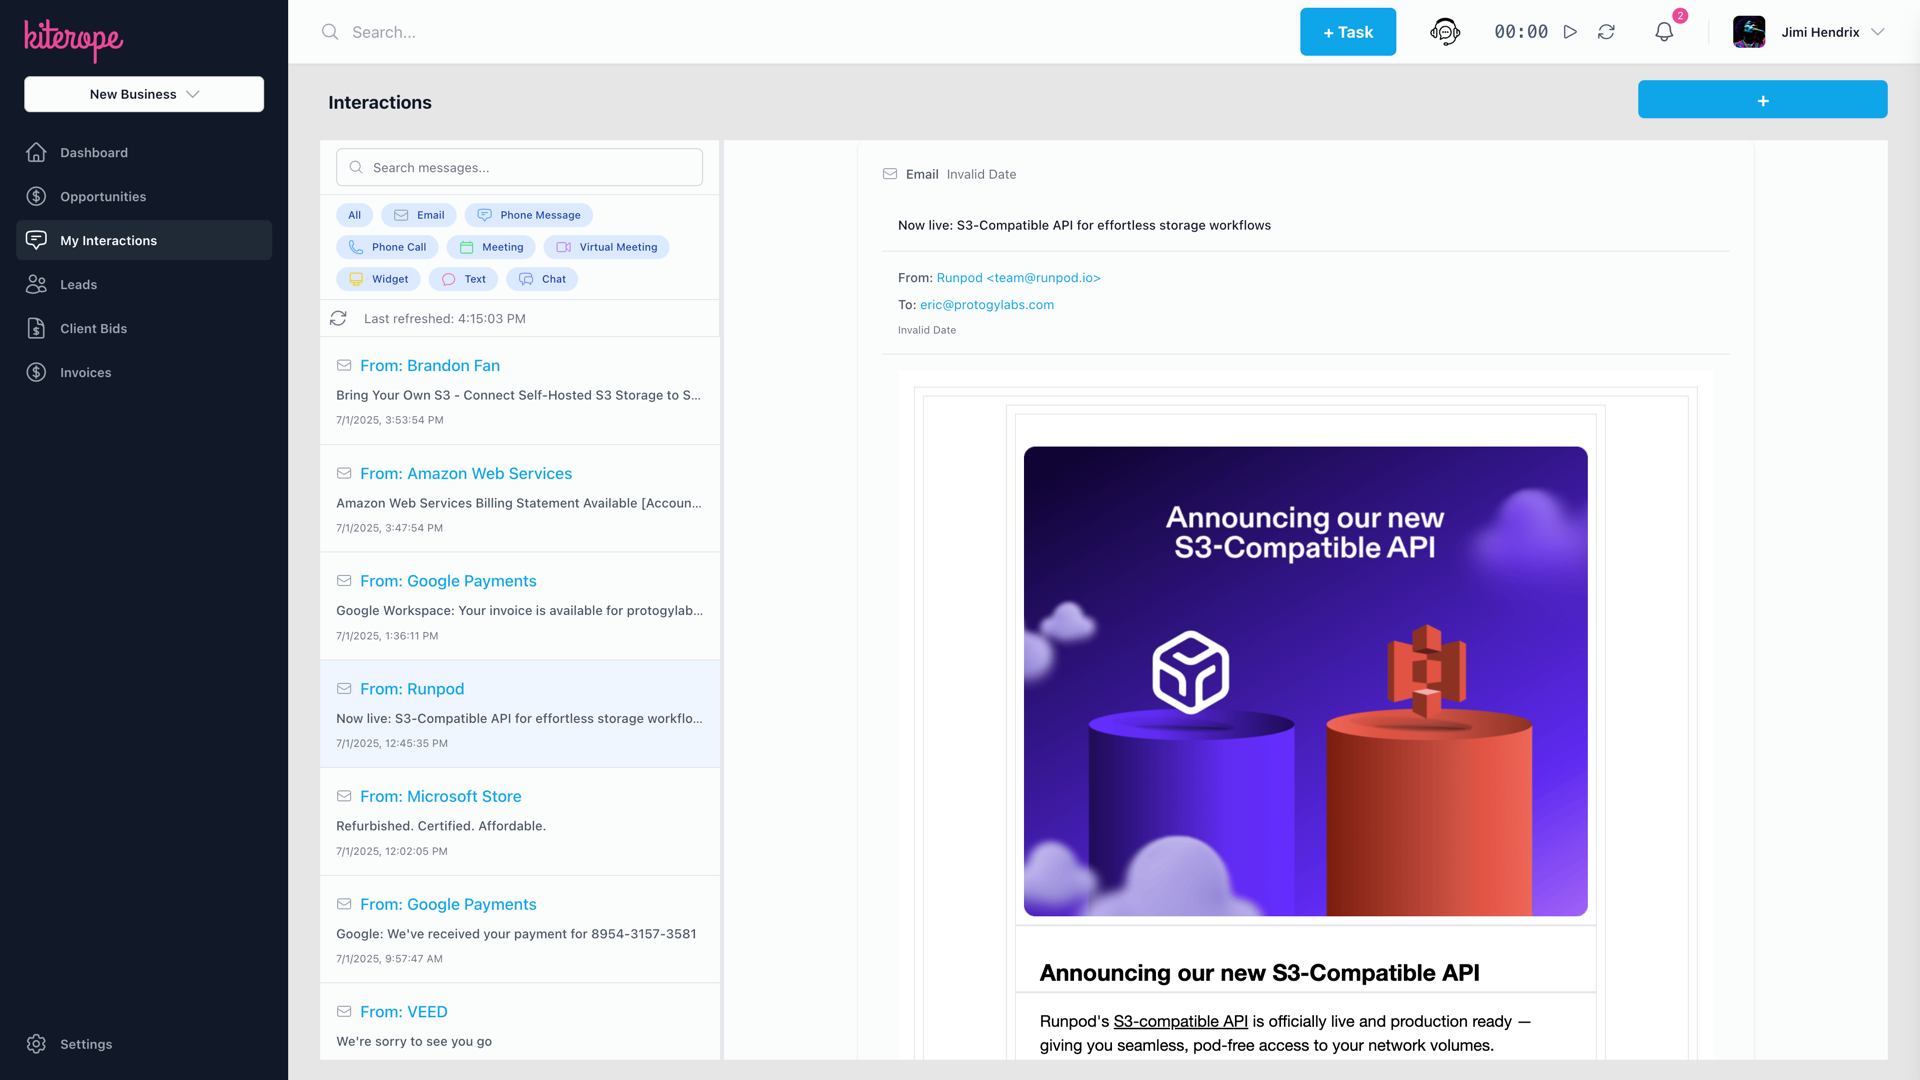Click the Runpod sender email address link
This screenshot has width=1920, height=1080.
click(1018, 278)
